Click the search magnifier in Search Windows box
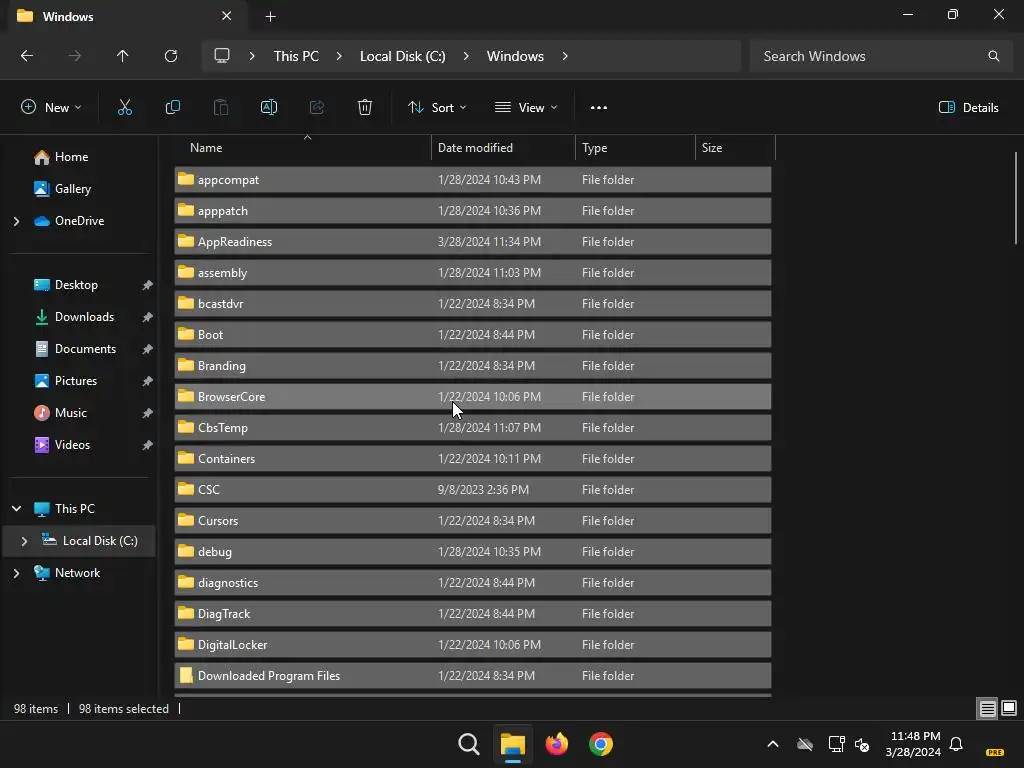Viewport: 1024px width, 768px height. click(993, 56)
